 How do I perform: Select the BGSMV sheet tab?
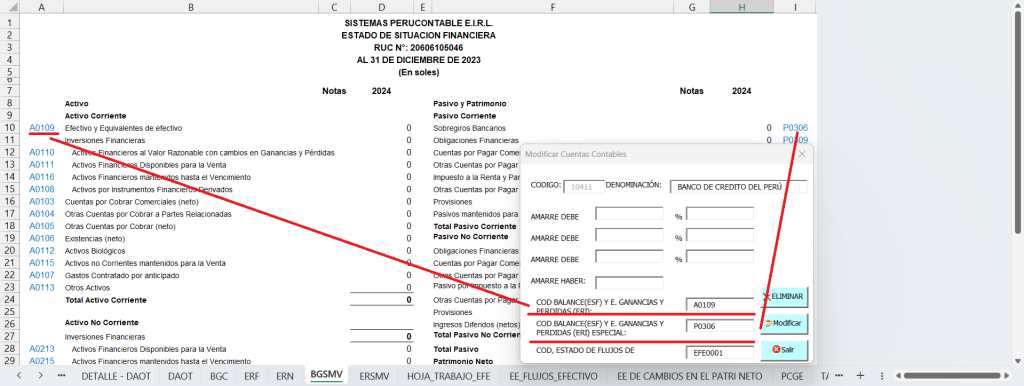pos(327,376)
